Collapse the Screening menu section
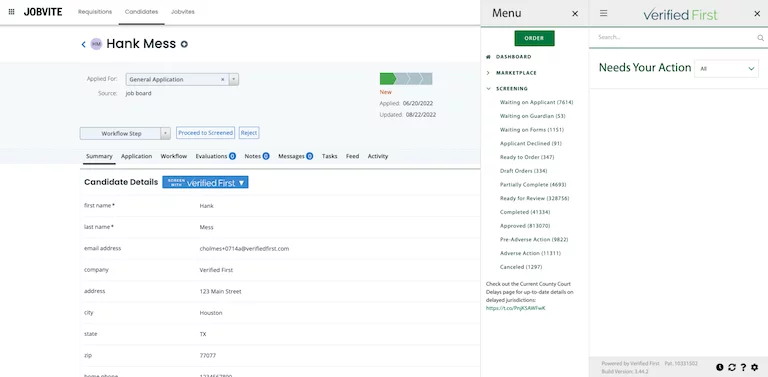Screen dimensions: 768x377 click(x=488, y=89)
